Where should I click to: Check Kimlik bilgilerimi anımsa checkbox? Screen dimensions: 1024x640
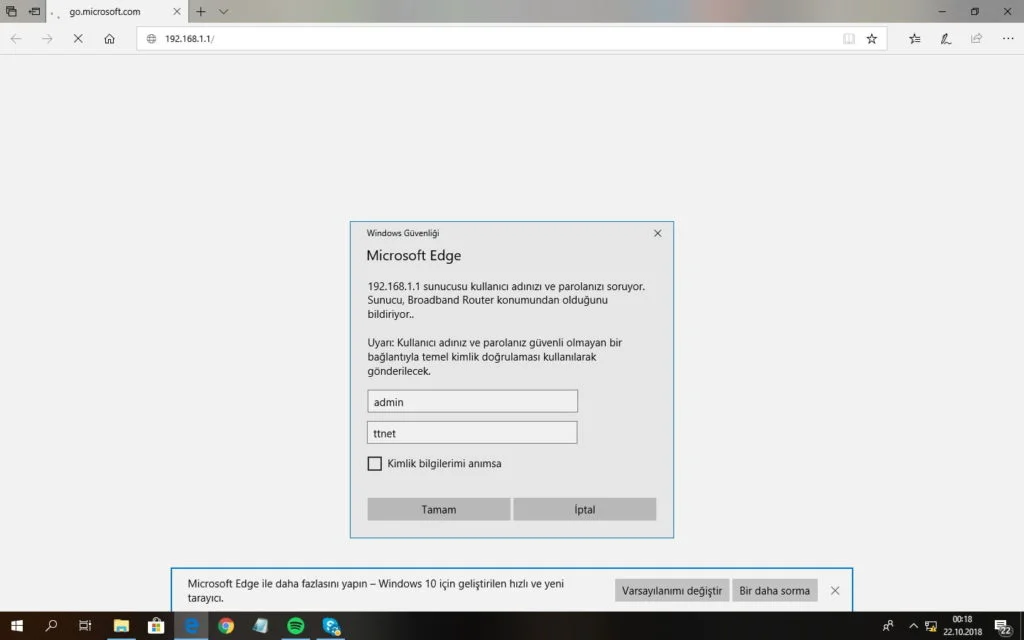374,464
